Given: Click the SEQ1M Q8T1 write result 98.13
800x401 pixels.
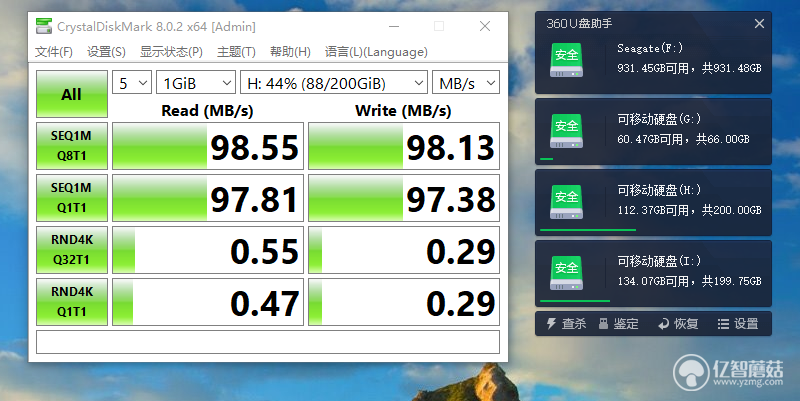Looking at the screenshot, I should click(404, 146).
